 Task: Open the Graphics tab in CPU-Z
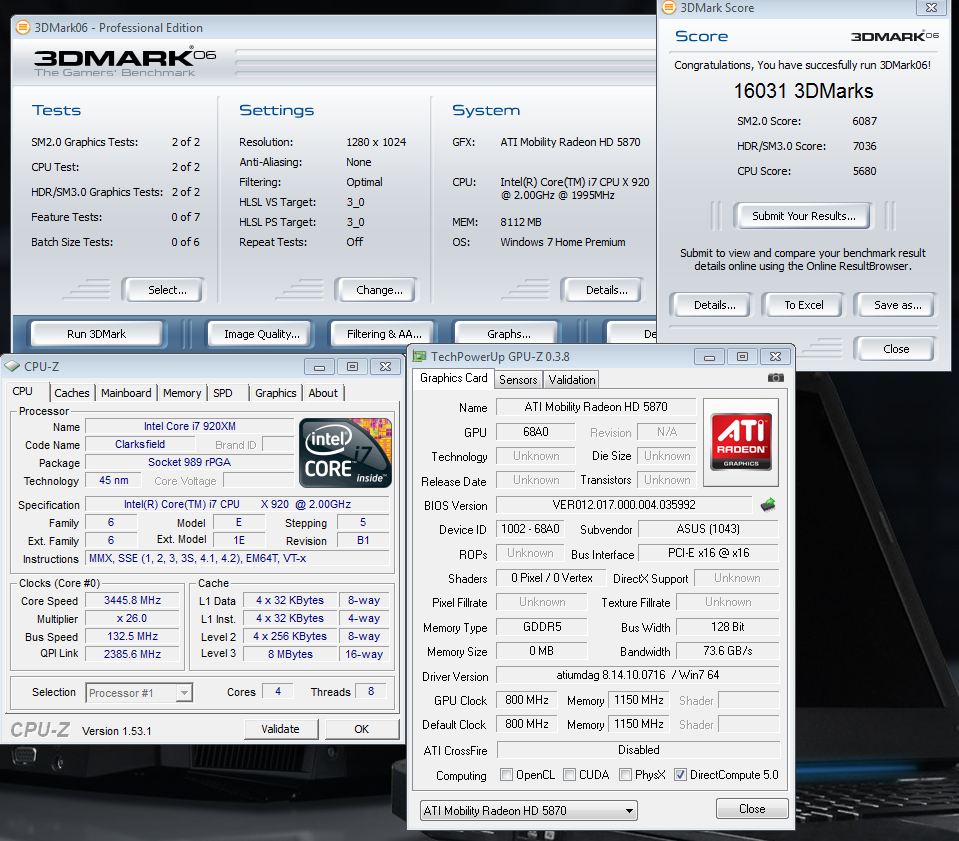coord(275,393)
